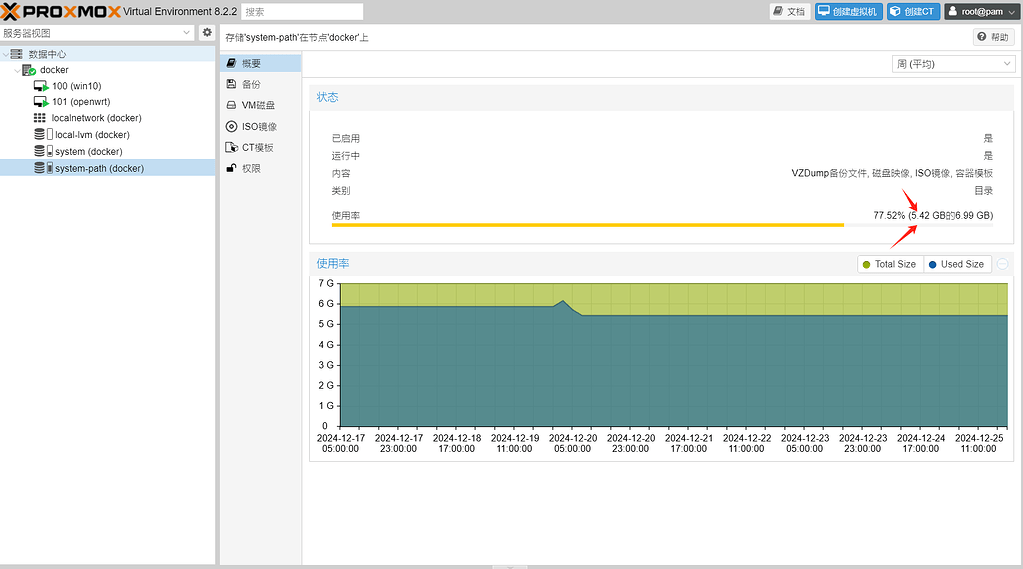Select 101 (openwrt) in the tree
Viewport: 1023px width, 569px height.
(82, 102)
